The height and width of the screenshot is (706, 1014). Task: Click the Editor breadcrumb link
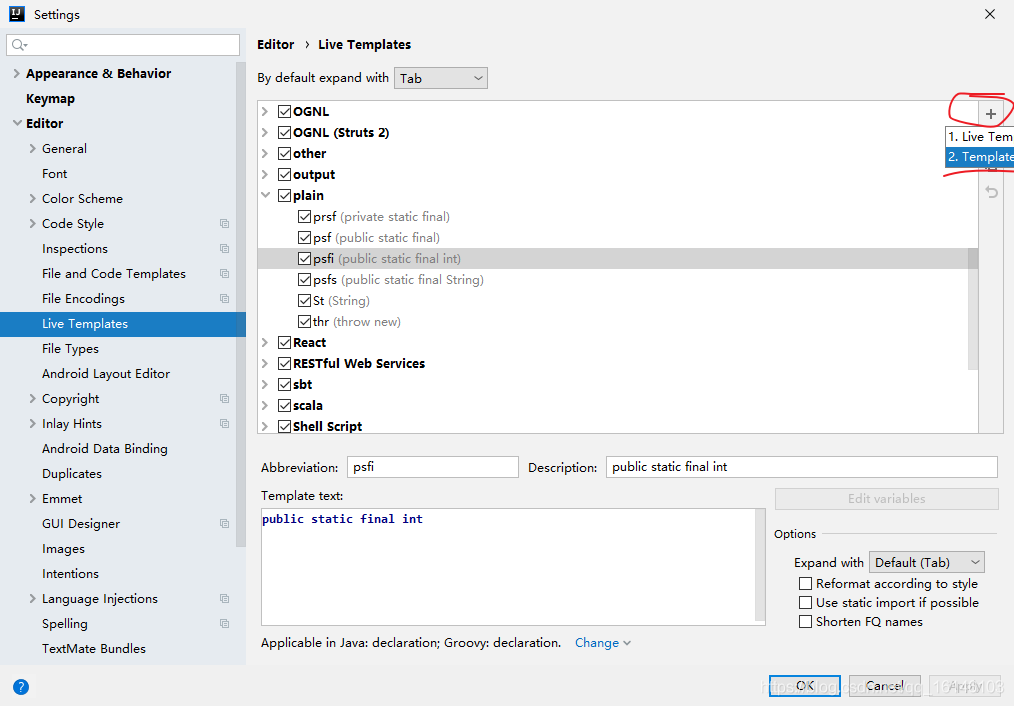[275, 45]
